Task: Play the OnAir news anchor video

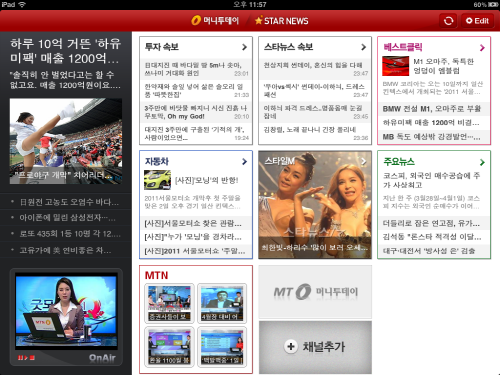Action: coord(66,310)
